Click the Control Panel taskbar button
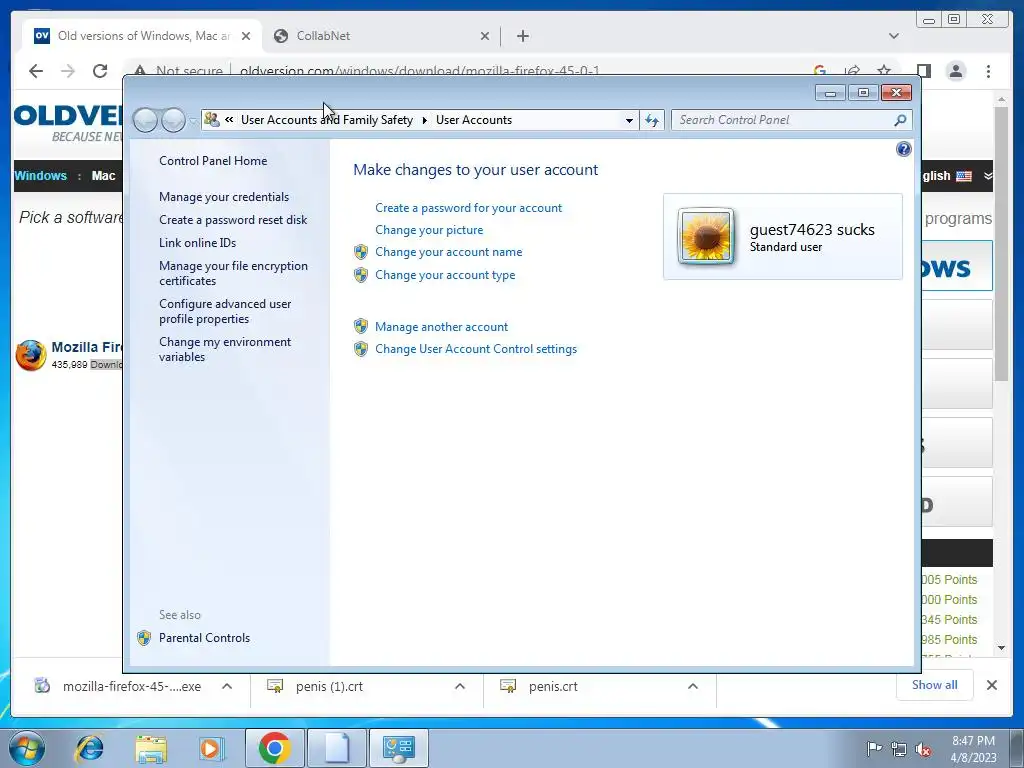The height and width of the screenshot is (768, 1024). point(398,748)
